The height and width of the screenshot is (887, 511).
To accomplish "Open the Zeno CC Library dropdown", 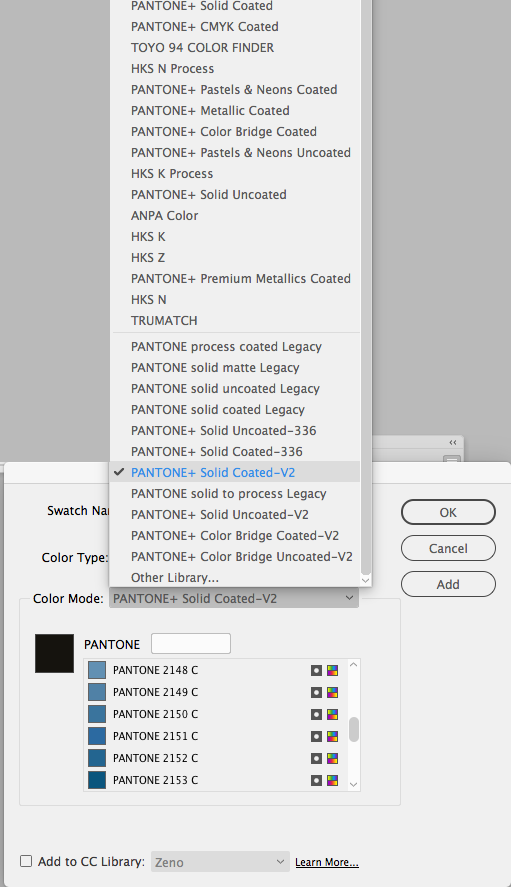I will (x=220, y=862).
